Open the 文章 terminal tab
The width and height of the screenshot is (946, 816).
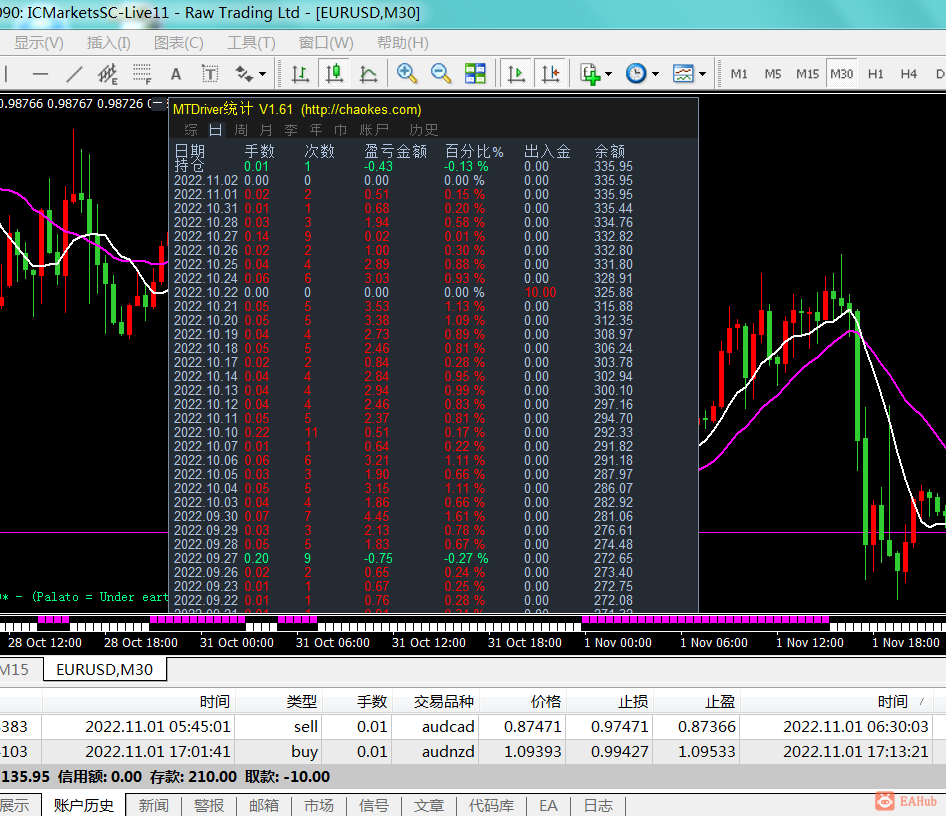pos(428,805)
